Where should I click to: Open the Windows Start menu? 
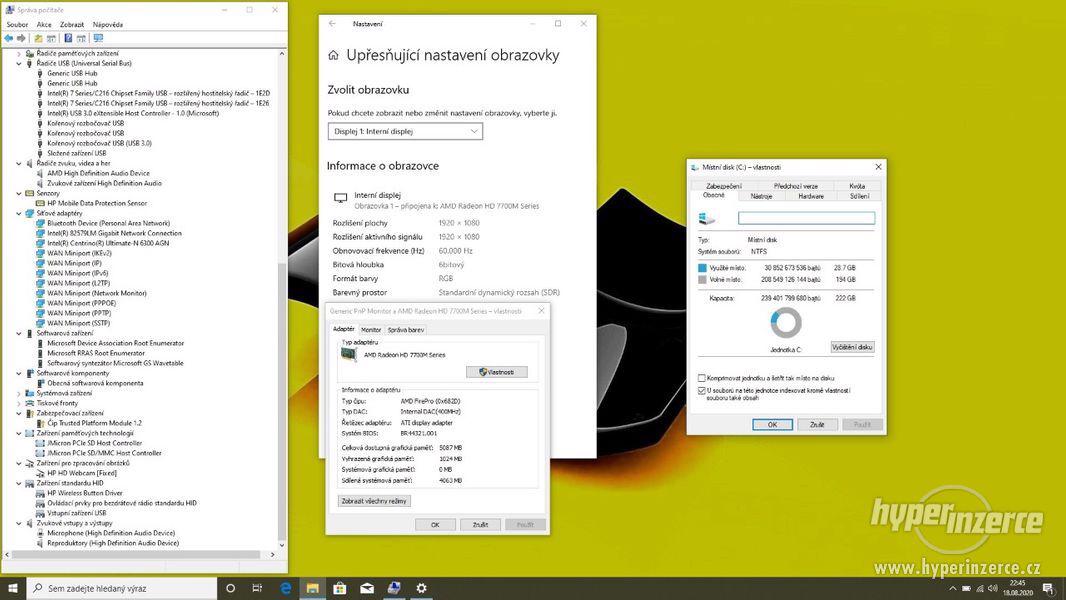(x=13, y=588)
